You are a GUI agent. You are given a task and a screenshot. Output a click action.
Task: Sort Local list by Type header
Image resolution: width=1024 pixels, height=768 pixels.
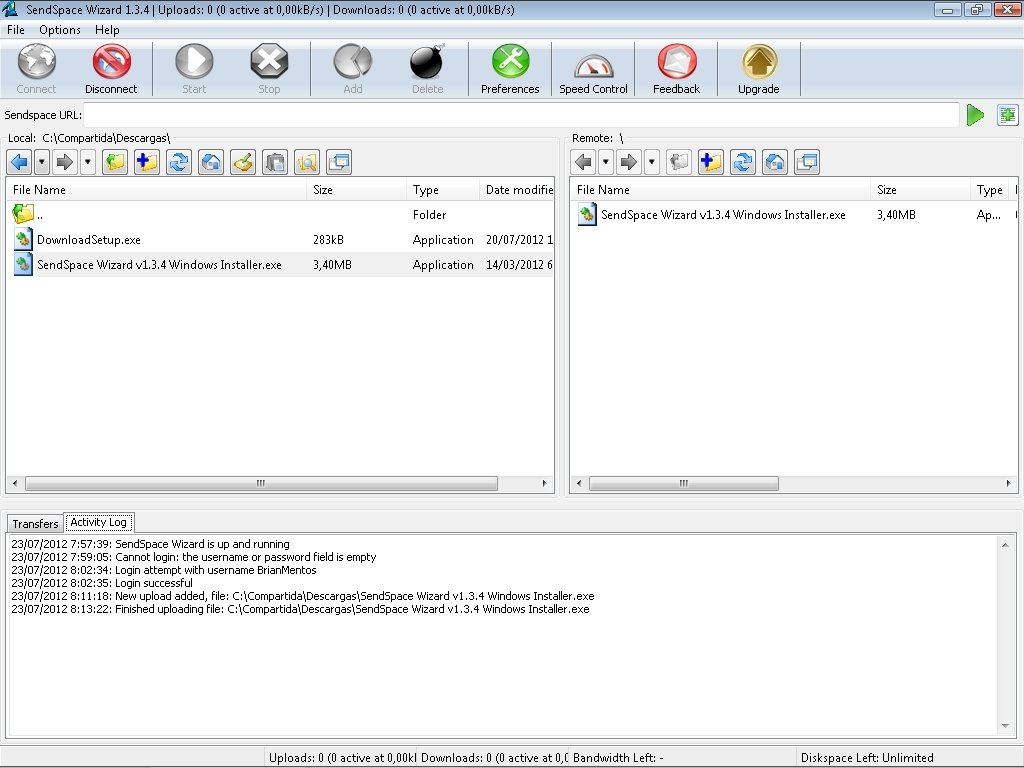coord(443,189)
